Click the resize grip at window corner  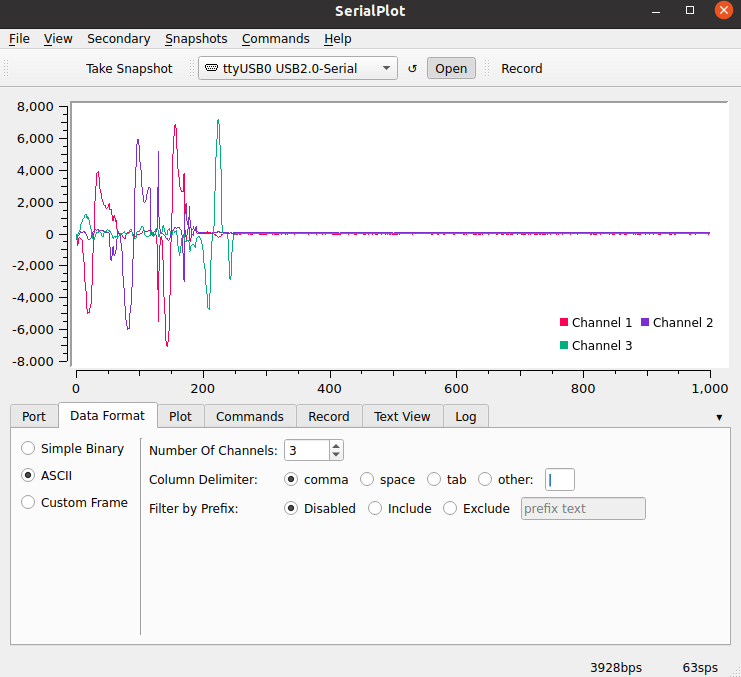(x=735, y=672)
